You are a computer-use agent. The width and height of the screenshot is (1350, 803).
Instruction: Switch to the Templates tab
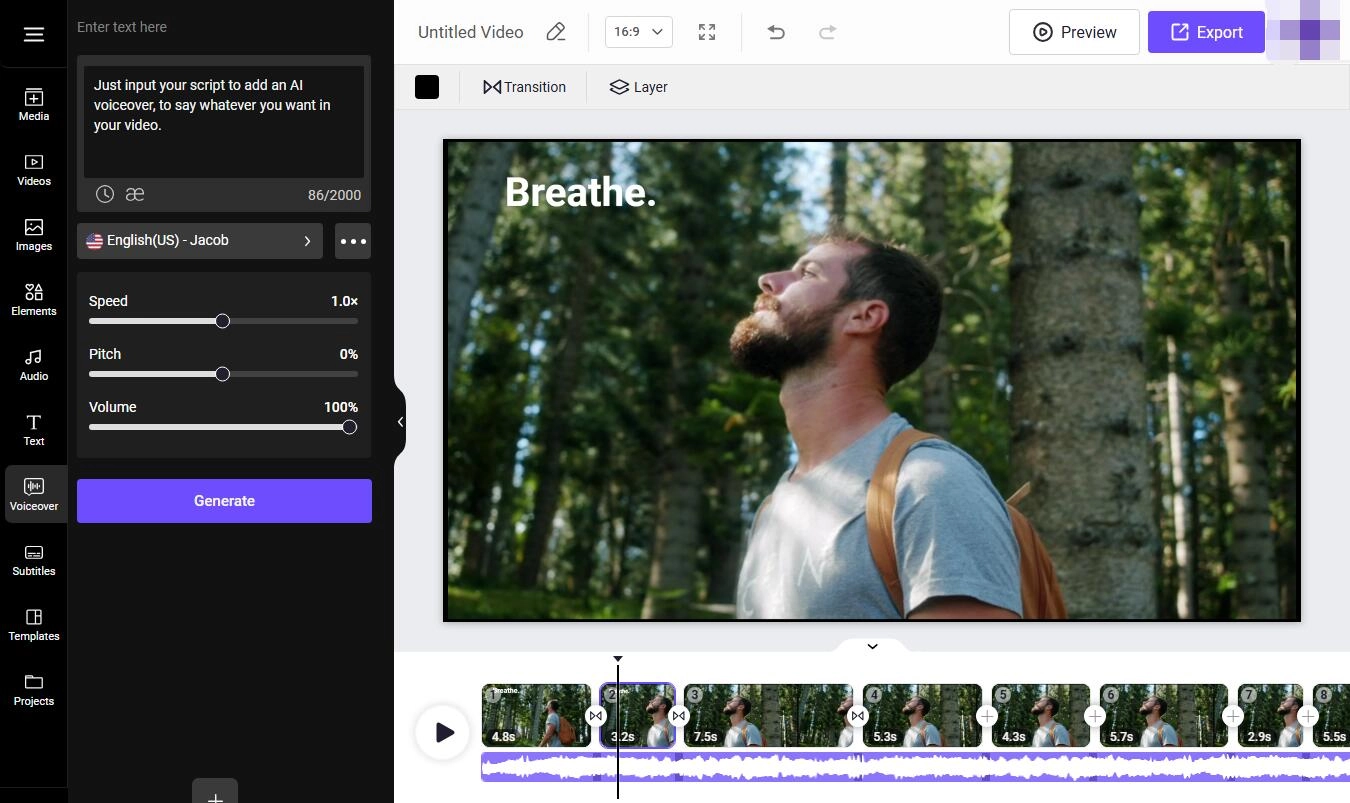[x=34, y=625]
